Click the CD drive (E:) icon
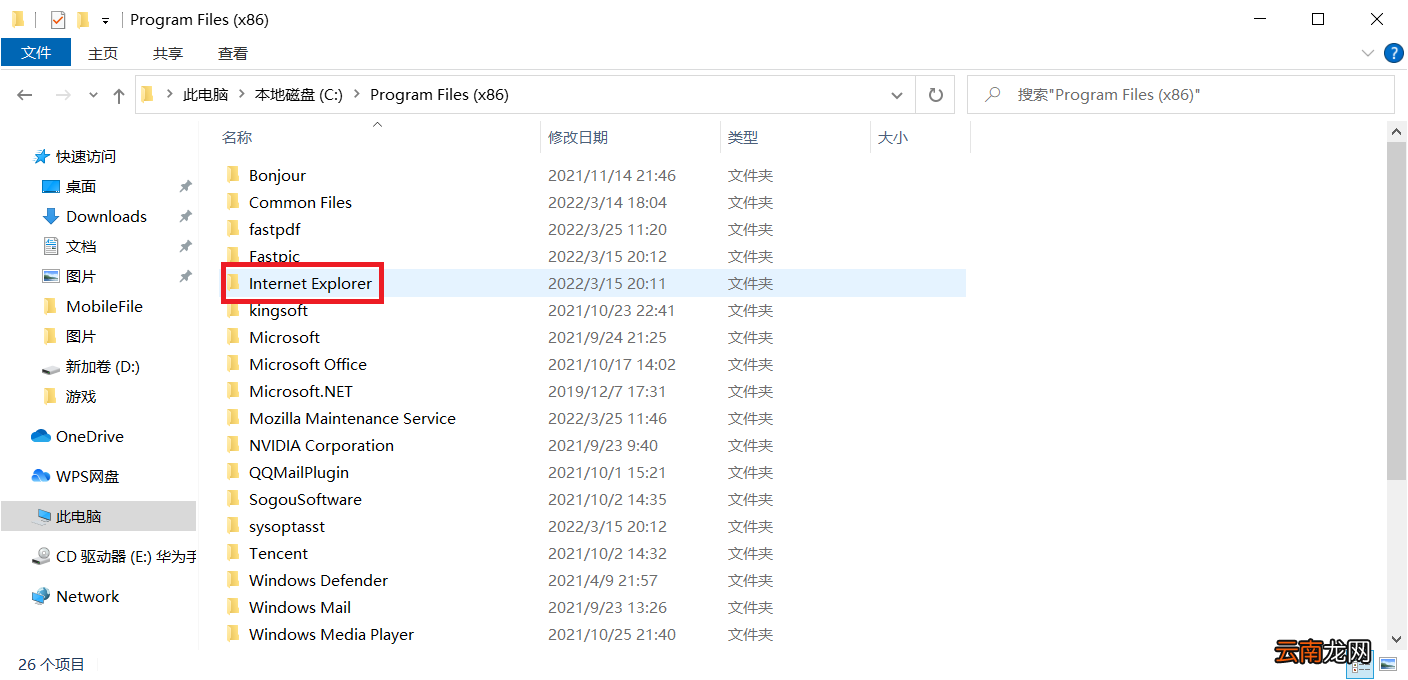This screenshot has height=680, width=1408. (41, 556)
